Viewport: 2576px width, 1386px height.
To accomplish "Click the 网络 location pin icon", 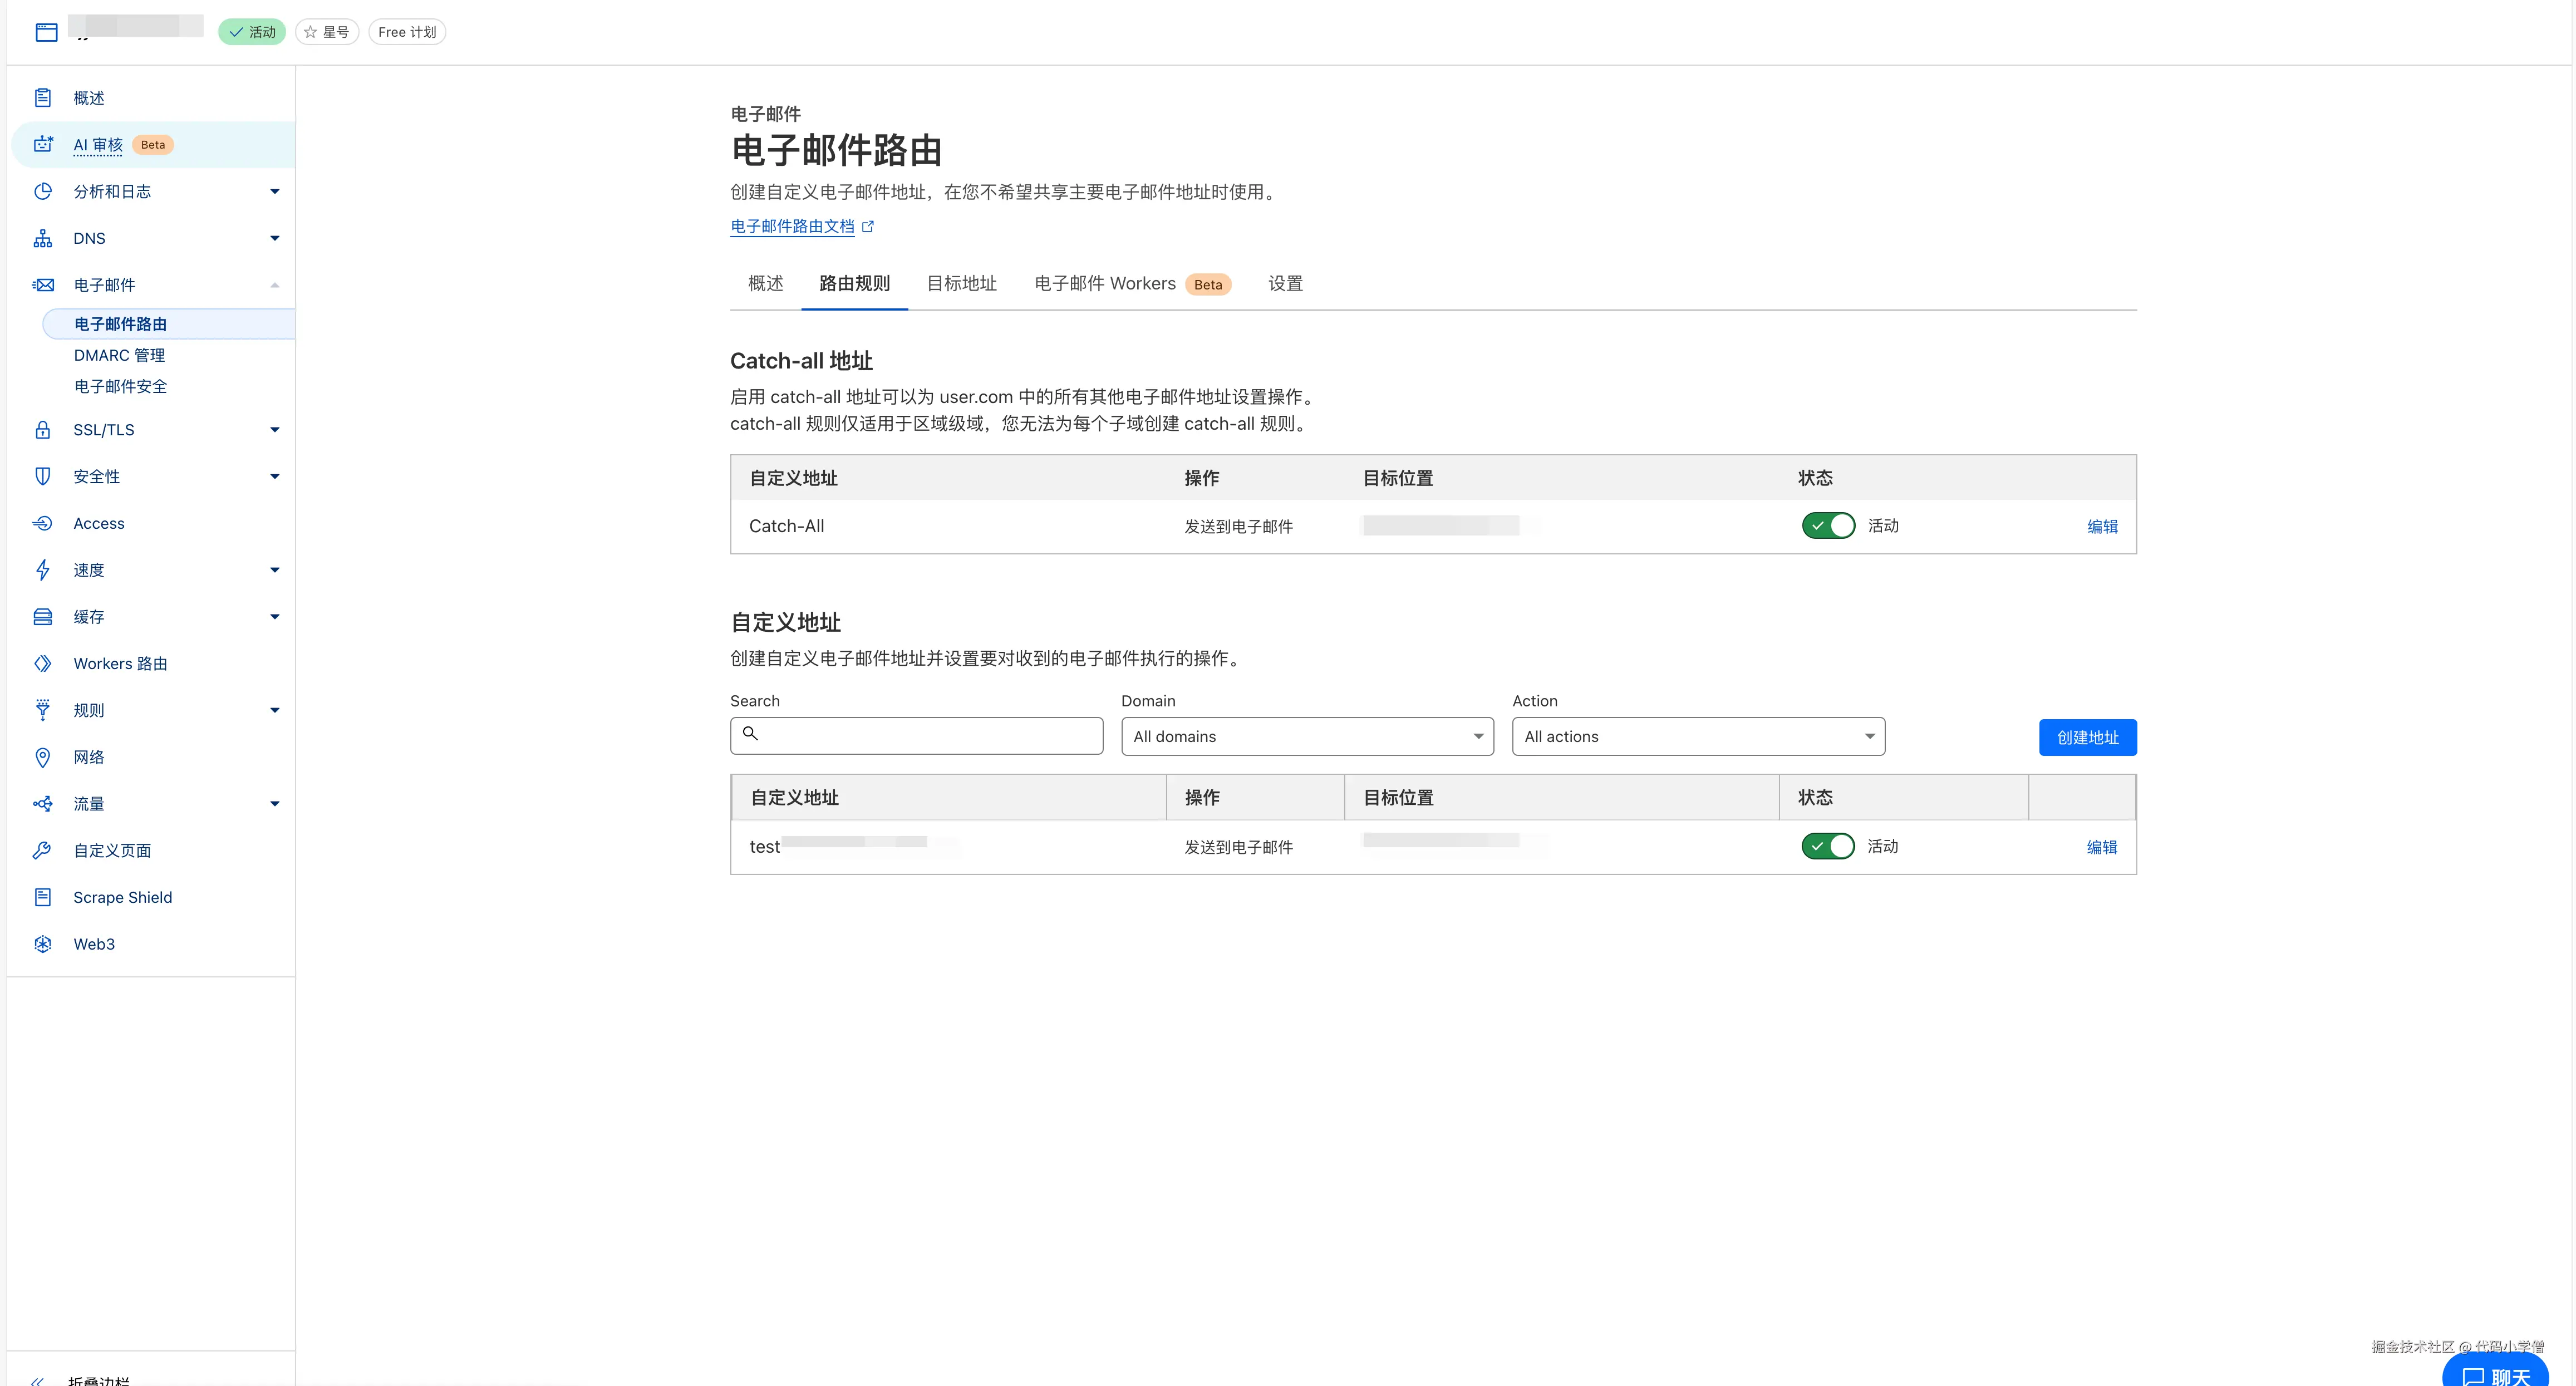I will 43,757.
